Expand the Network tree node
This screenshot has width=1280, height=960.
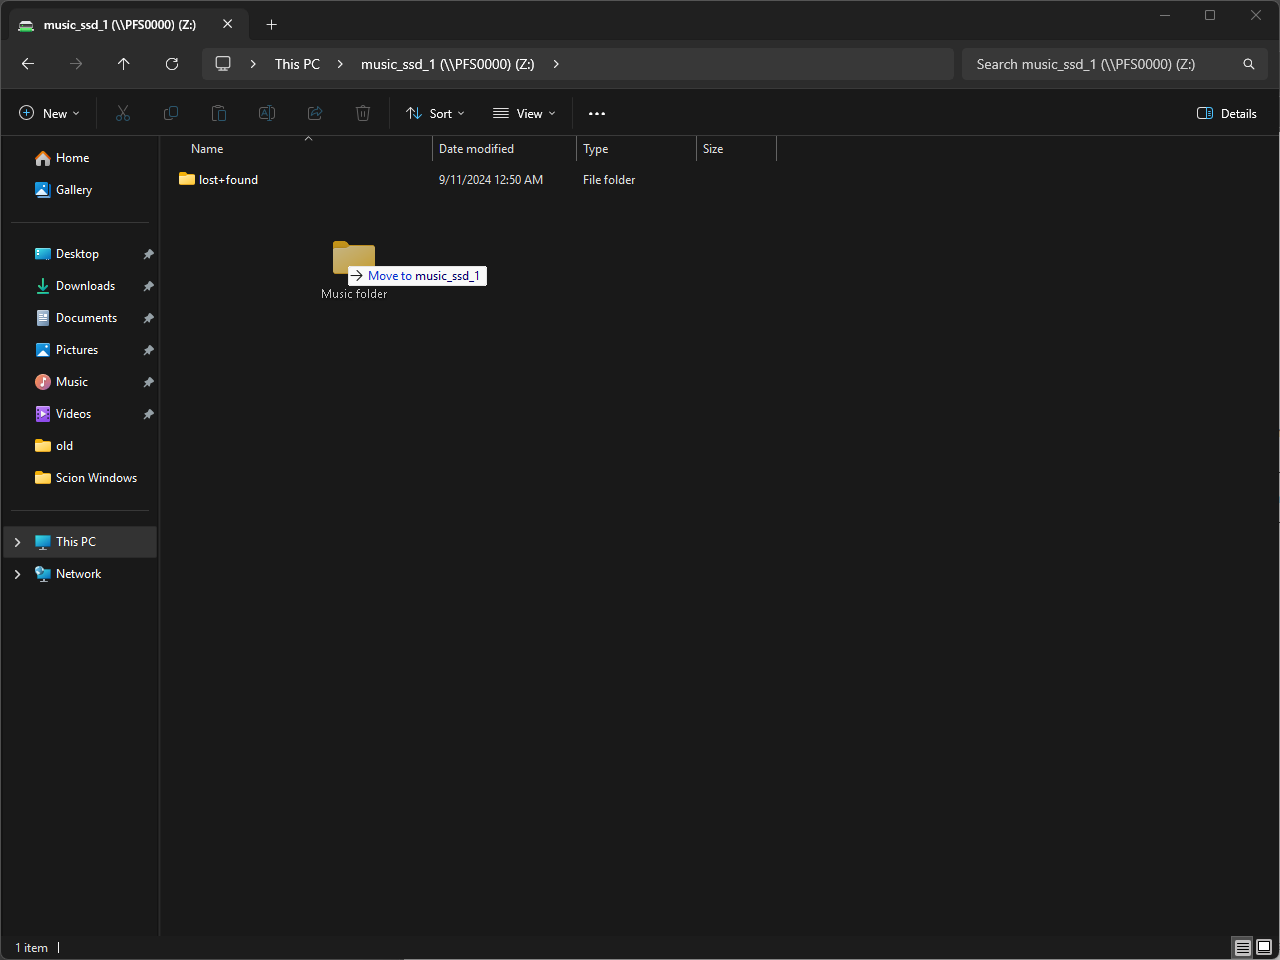17,574
